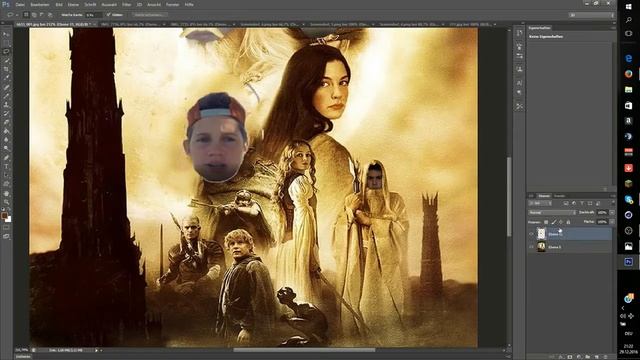Choose Subtract from Selection mode
This screenshot has width=640, height=360.
point(42,15)
